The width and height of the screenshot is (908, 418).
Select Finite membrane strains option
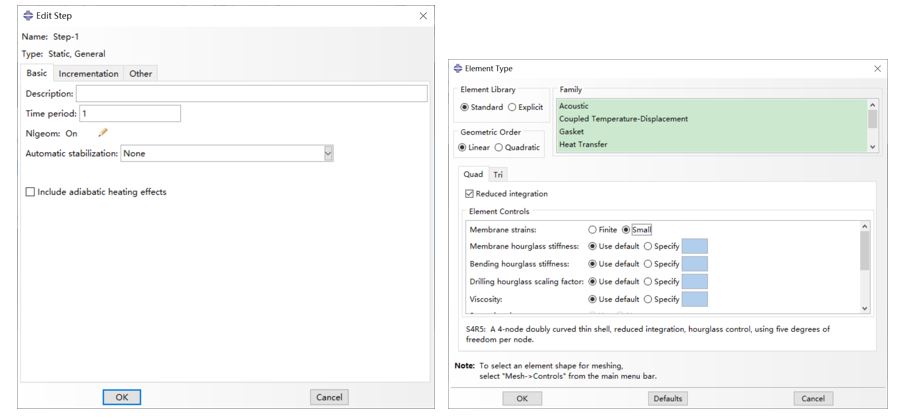pos(593,230)
